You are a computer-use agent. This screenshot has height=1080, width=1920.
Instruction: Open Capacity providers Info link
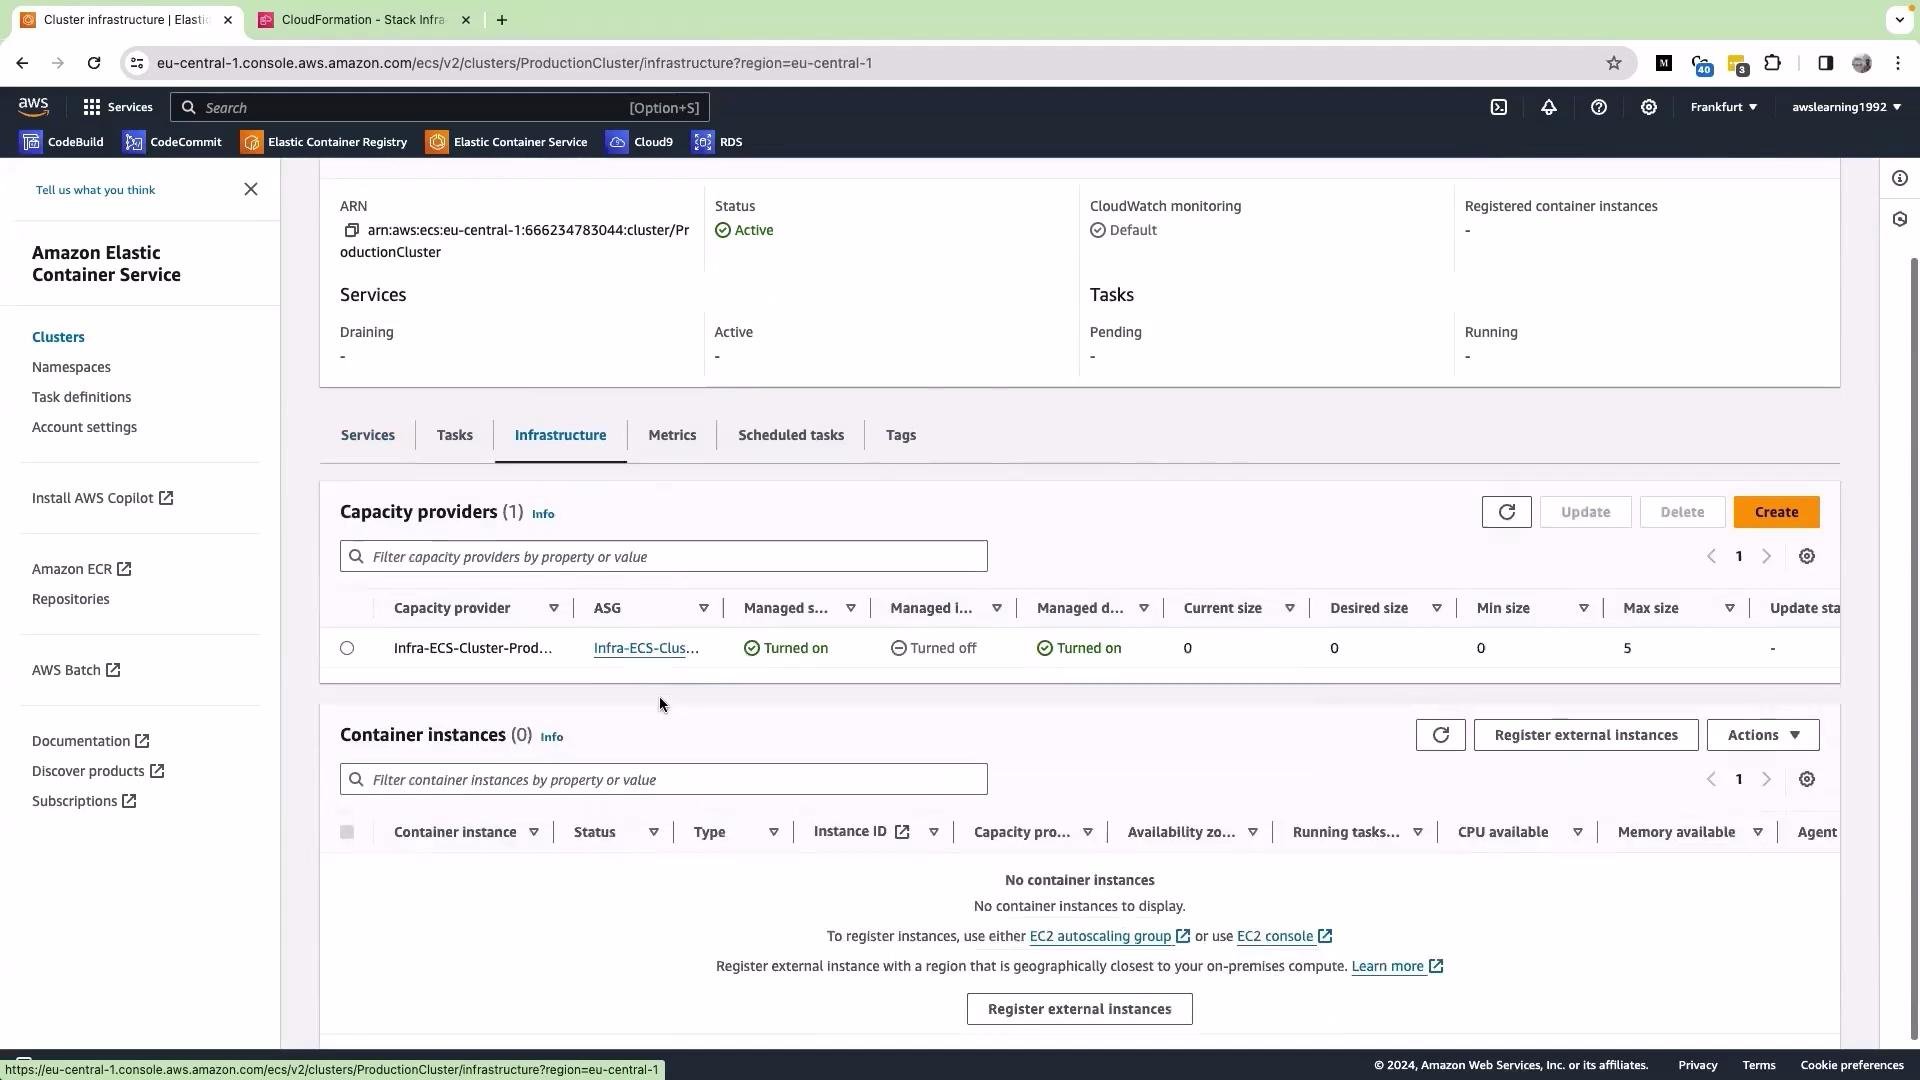(x=543, y=514)
